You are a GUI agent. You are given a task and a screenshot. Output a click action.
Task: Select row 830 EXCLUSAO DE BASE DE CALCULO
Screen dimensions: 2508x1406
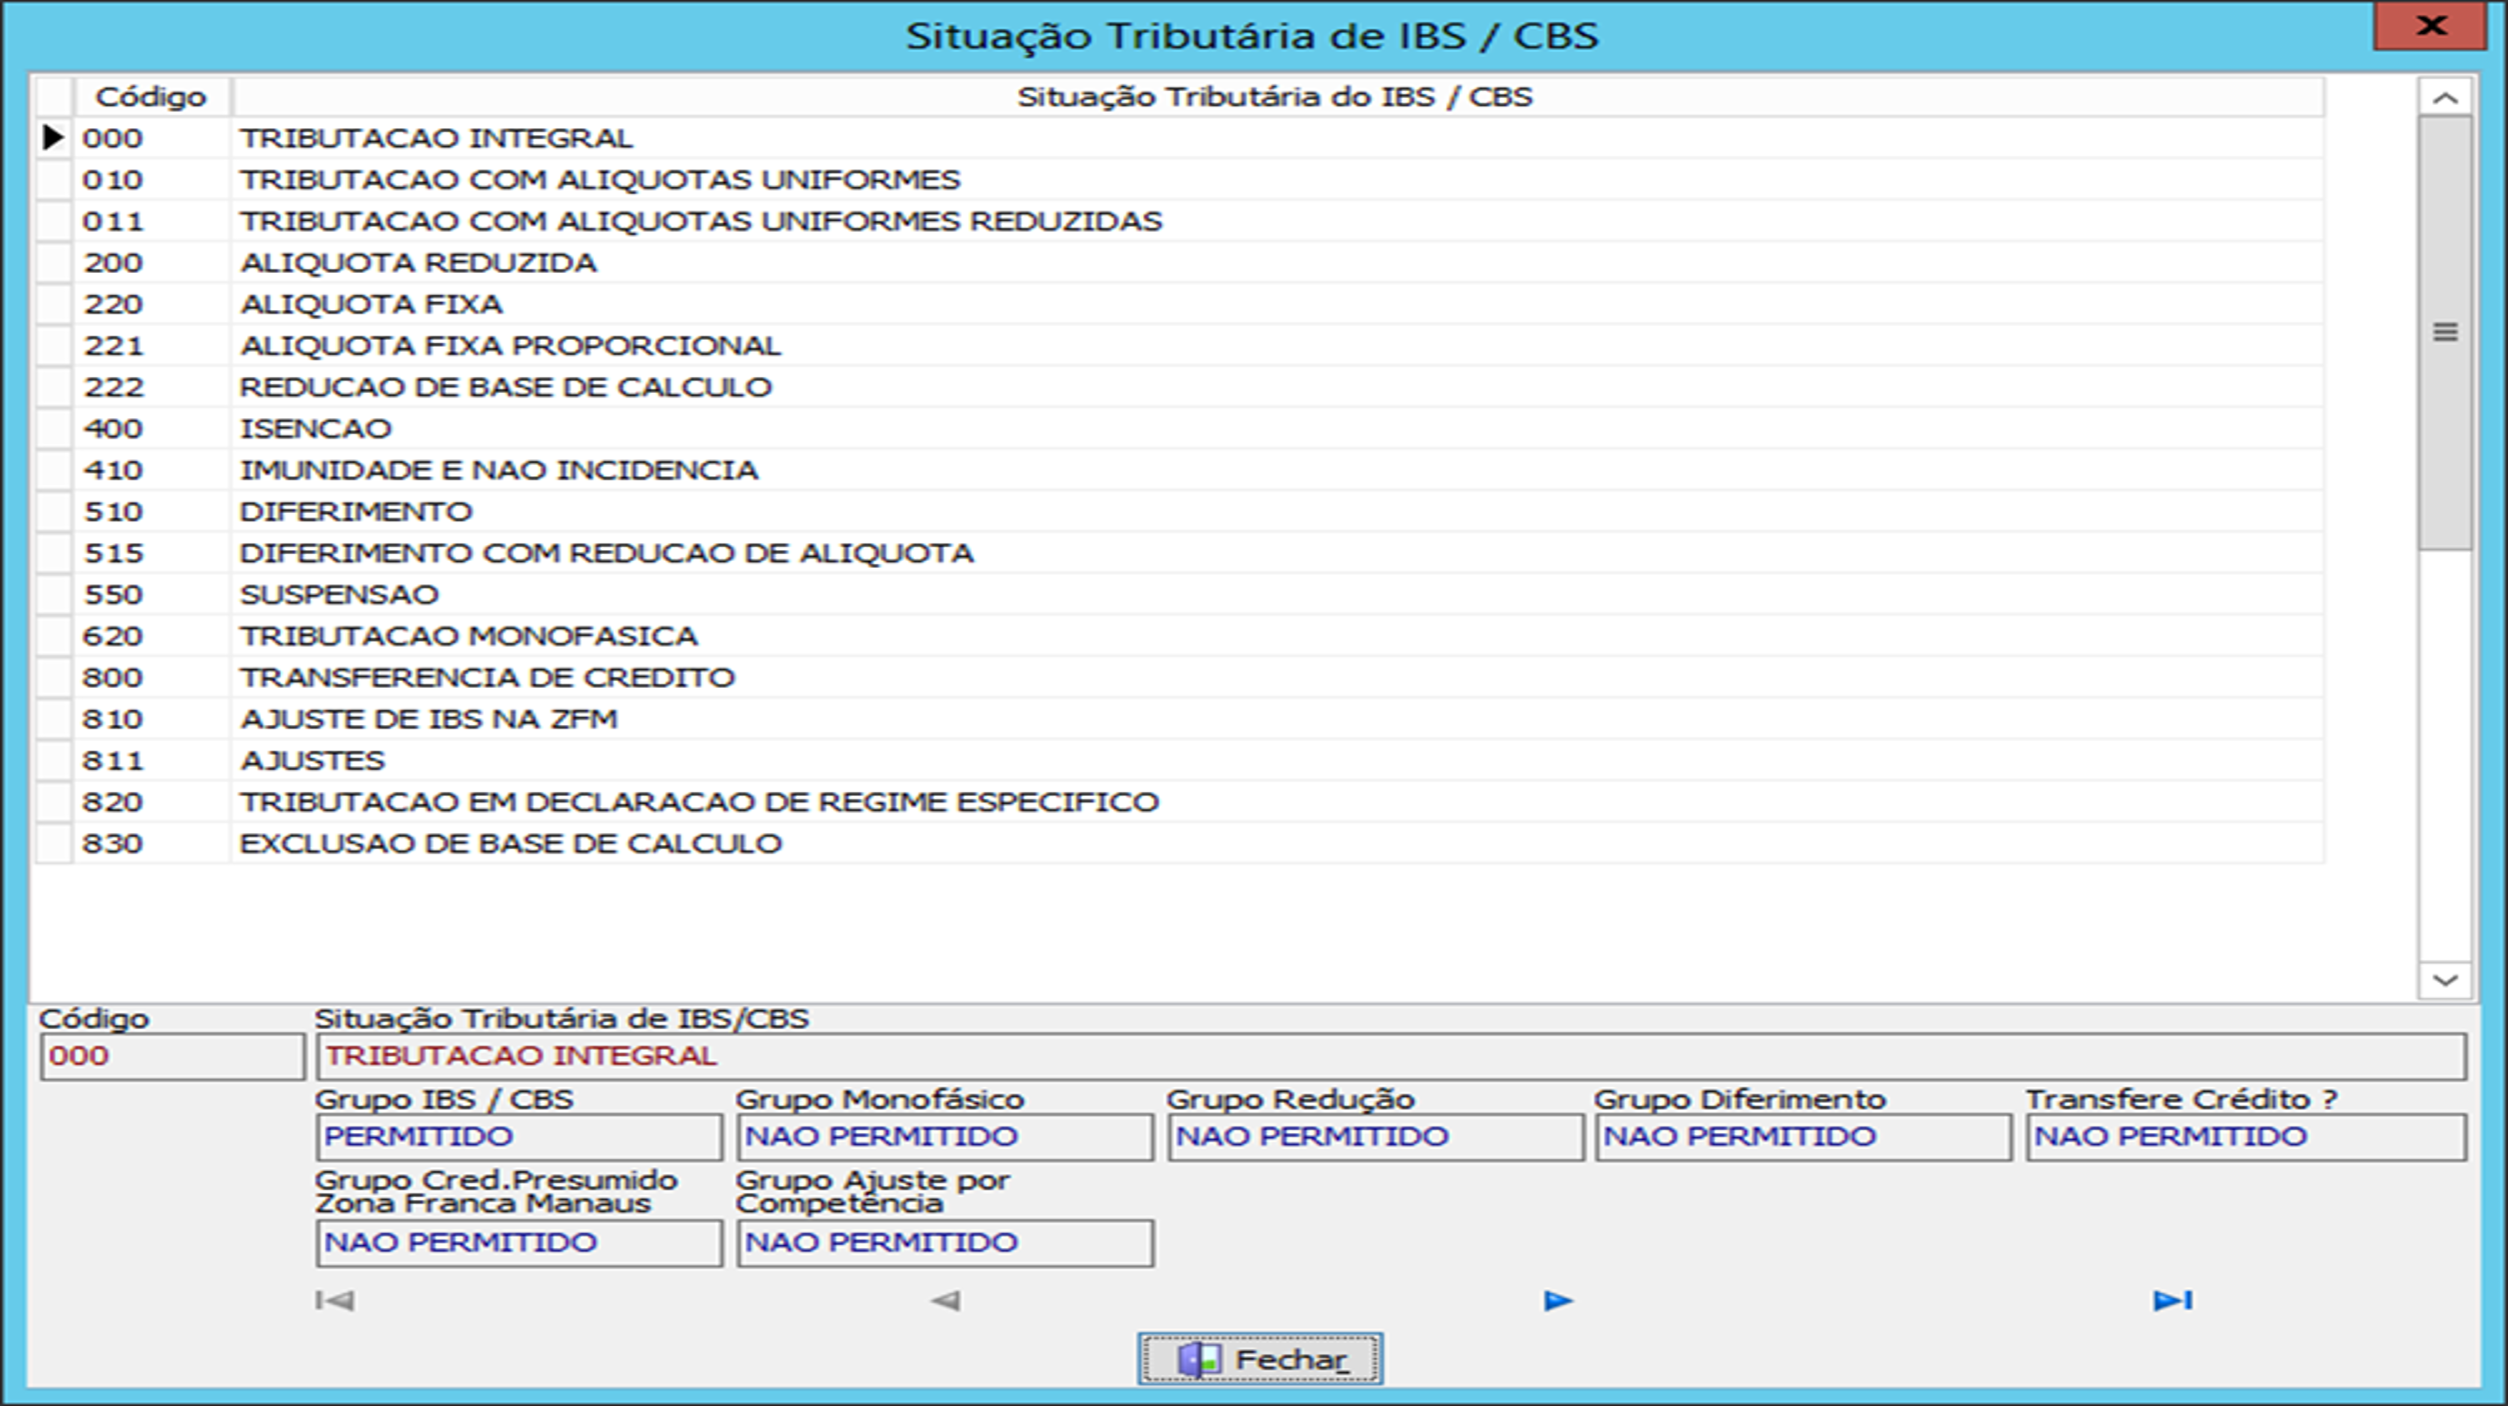click(510, 844)
